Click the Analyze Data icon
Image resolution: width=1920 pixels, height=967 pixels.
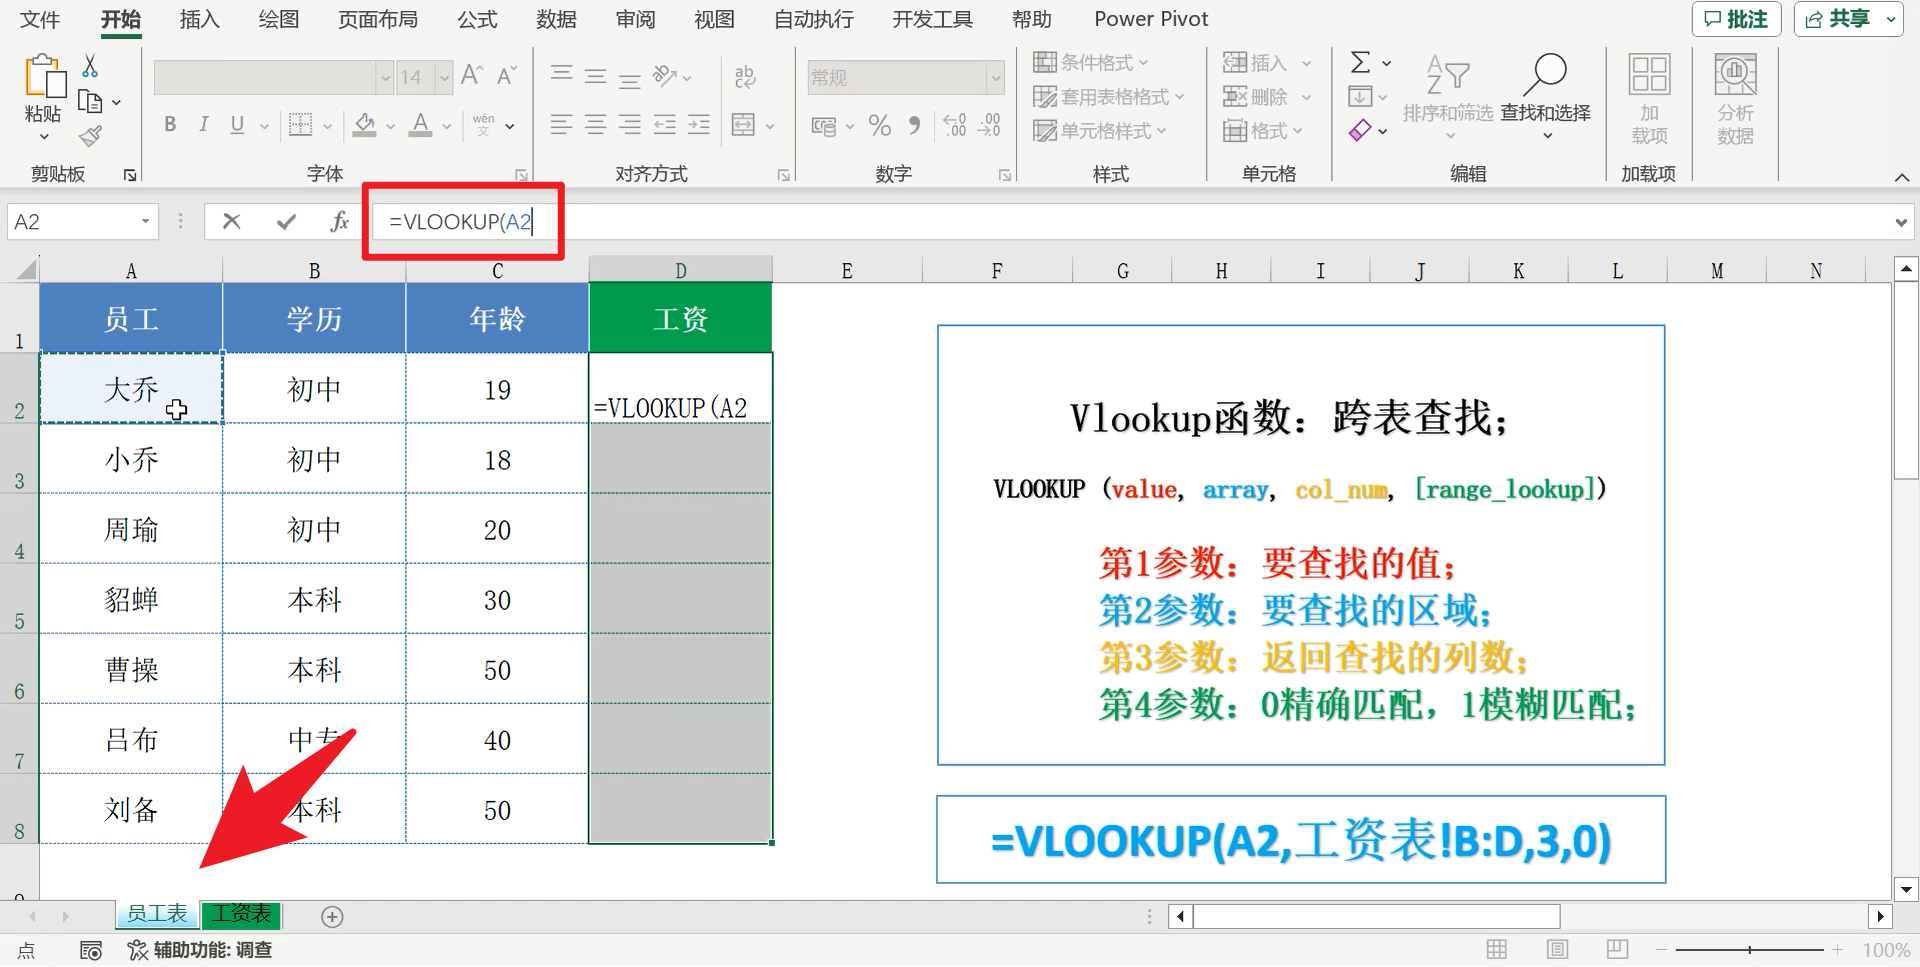click(1735, 75)
